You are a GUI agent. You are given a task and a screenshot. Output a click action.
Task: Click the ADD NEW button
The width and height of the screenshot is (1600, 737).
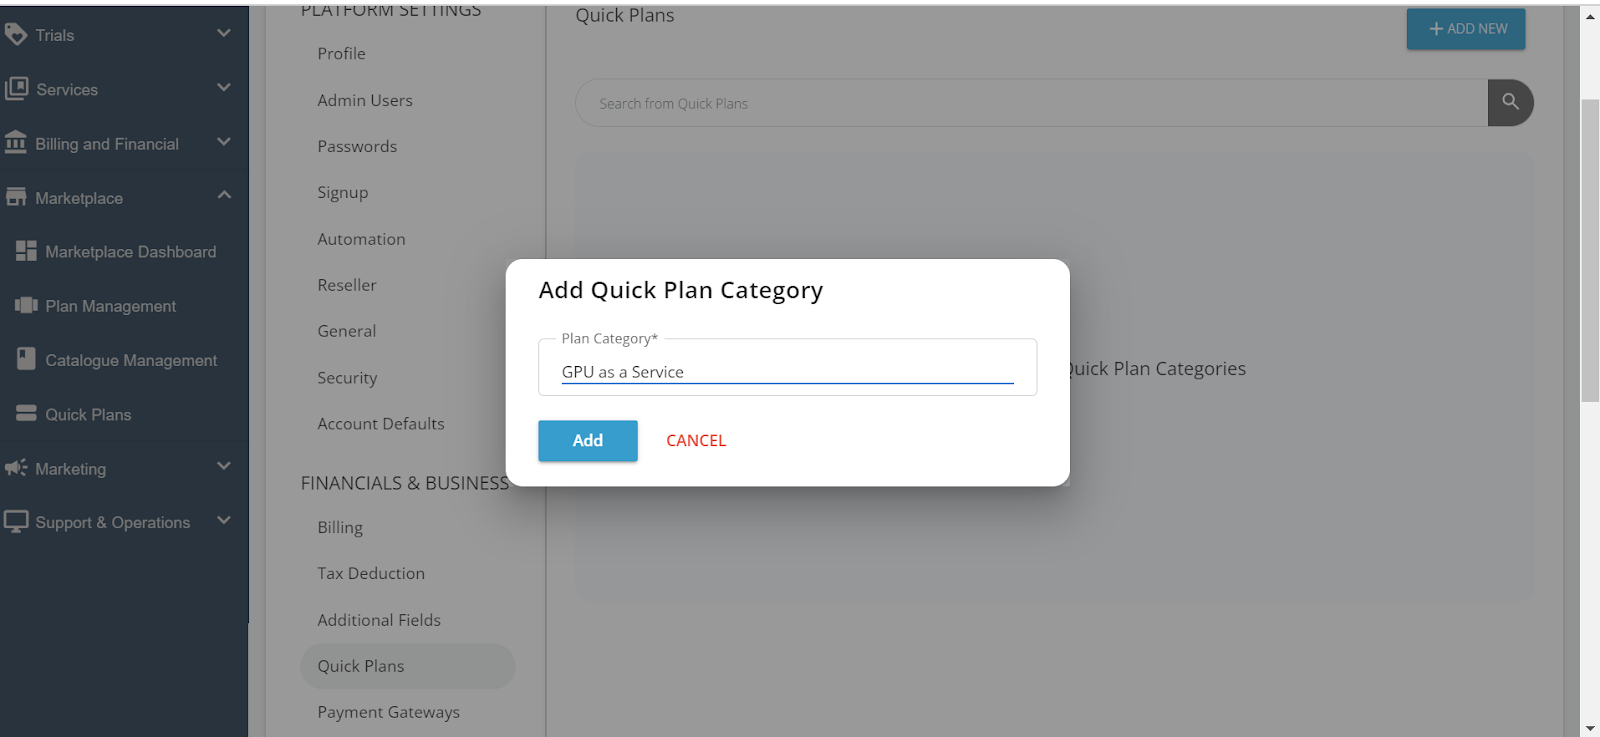(1465, 29)
